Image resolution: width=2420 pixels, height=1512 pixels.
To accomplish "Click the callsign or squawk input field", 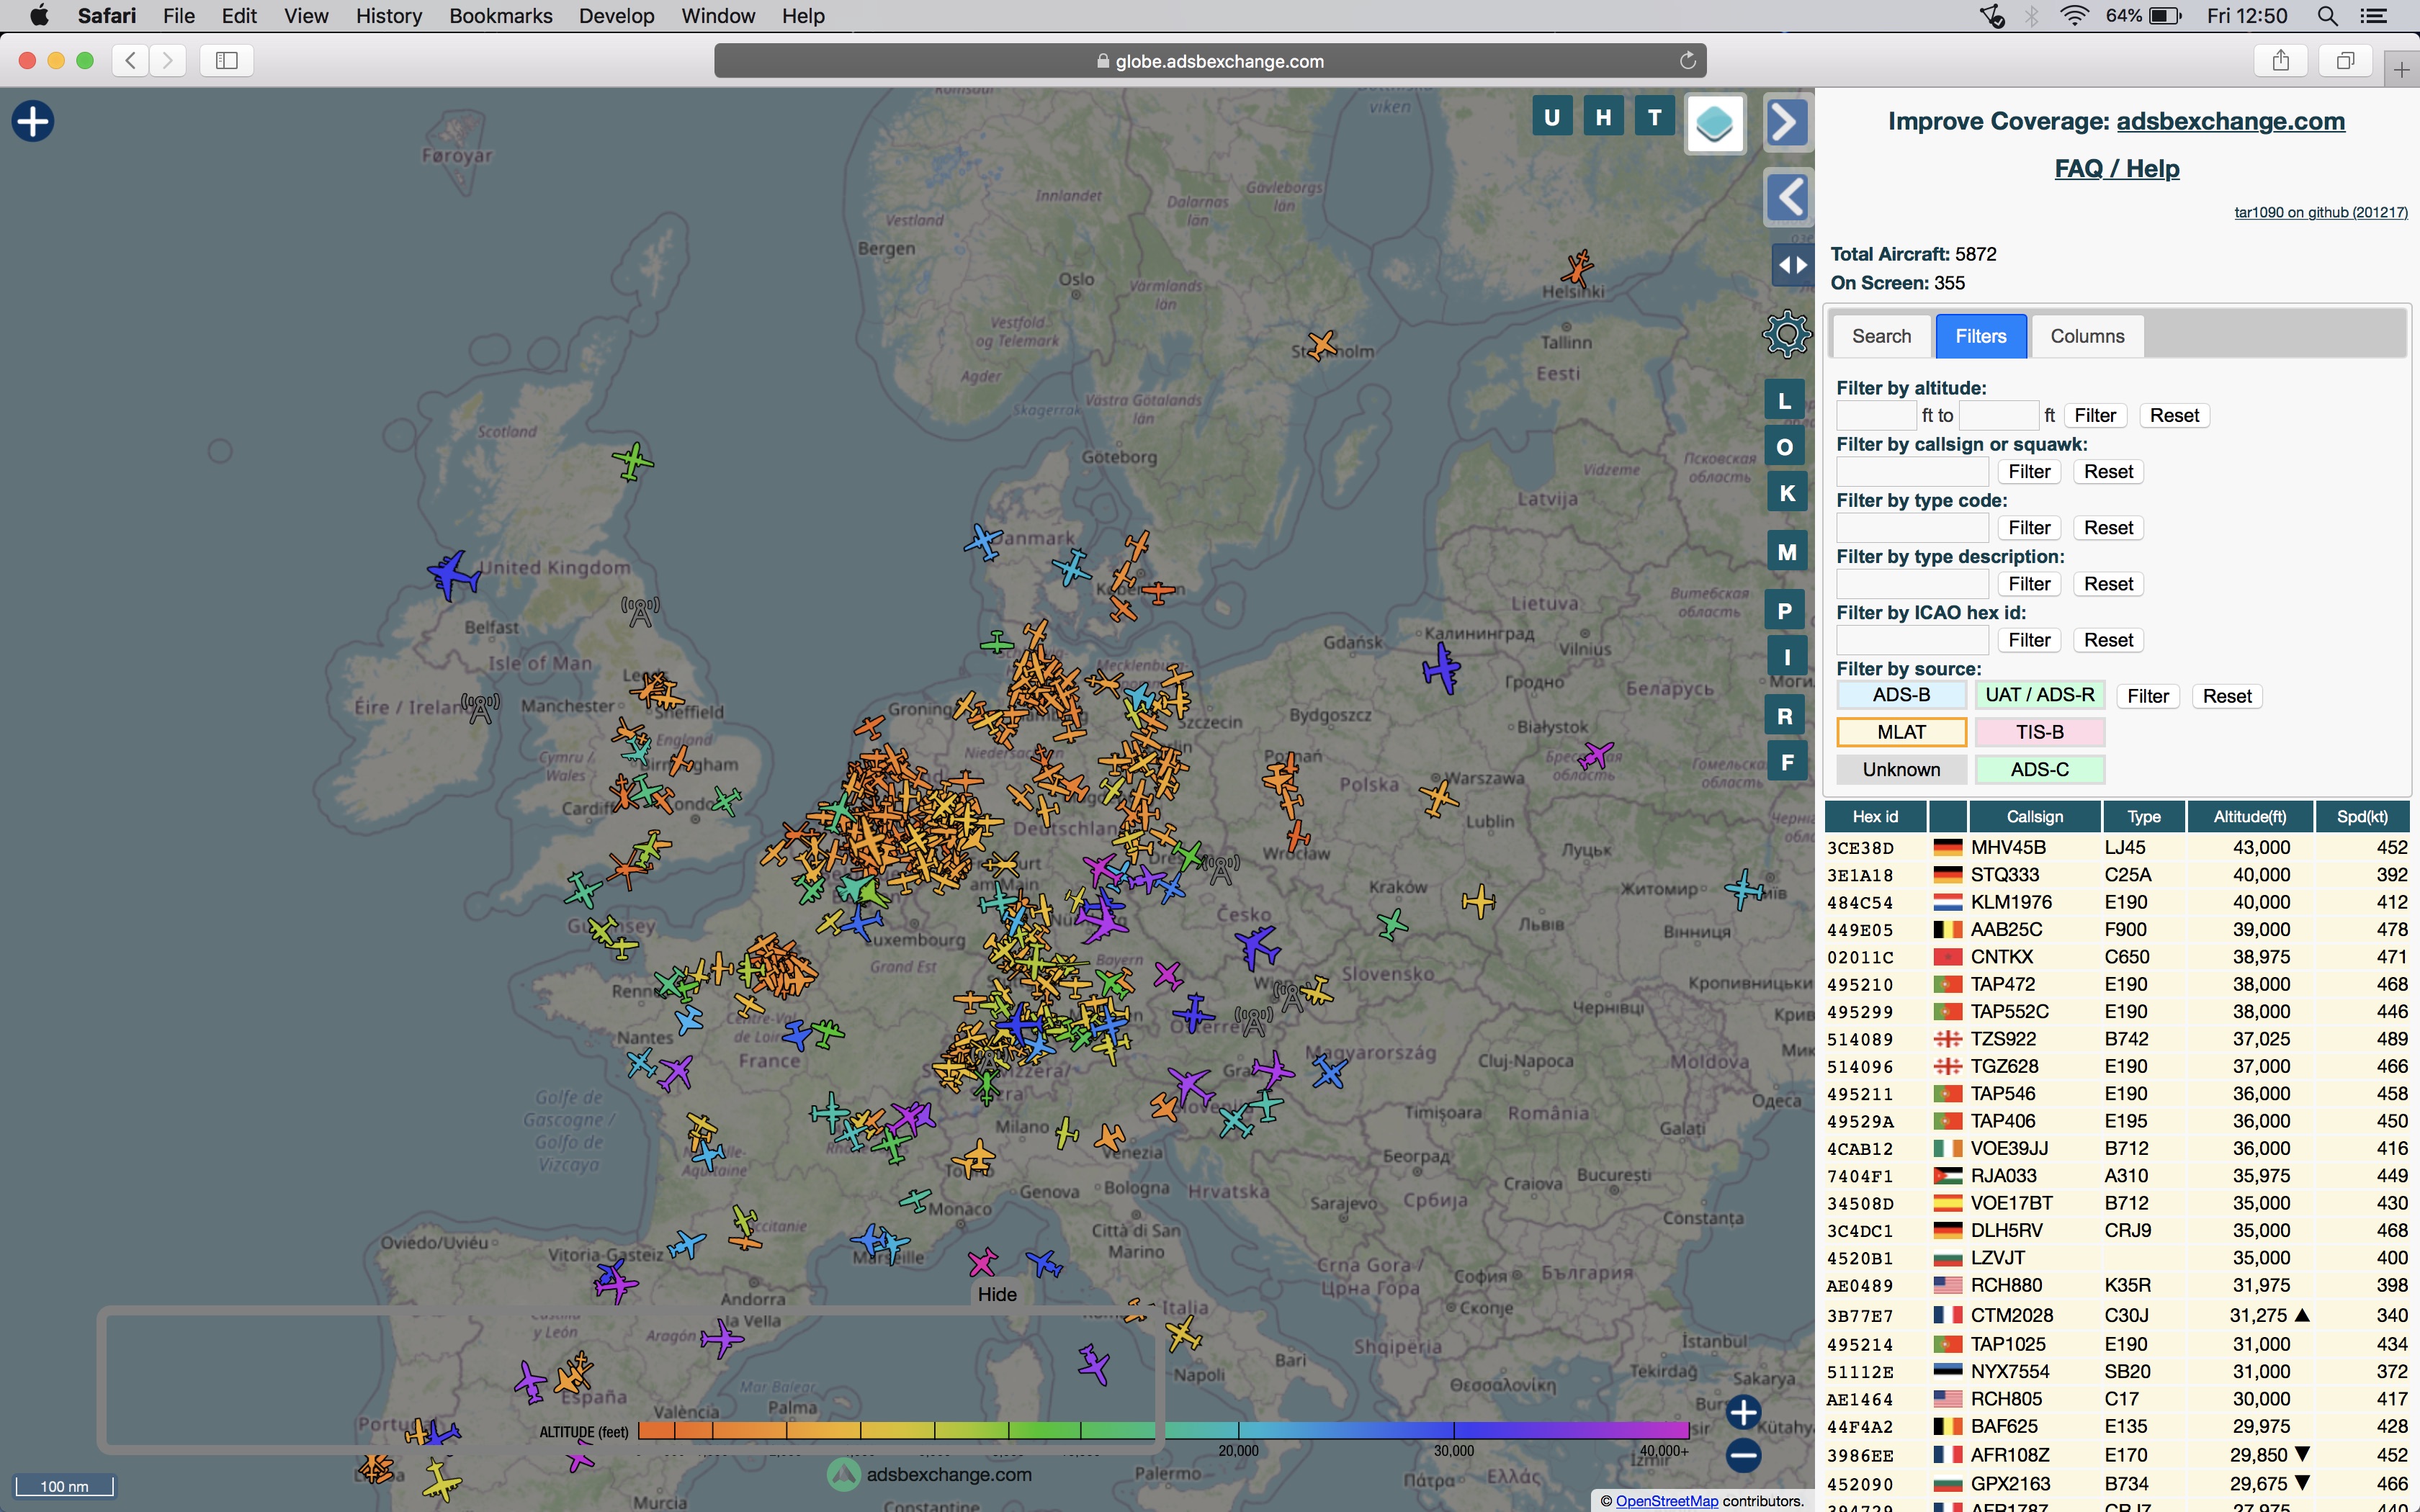I will click(1912, 471).
